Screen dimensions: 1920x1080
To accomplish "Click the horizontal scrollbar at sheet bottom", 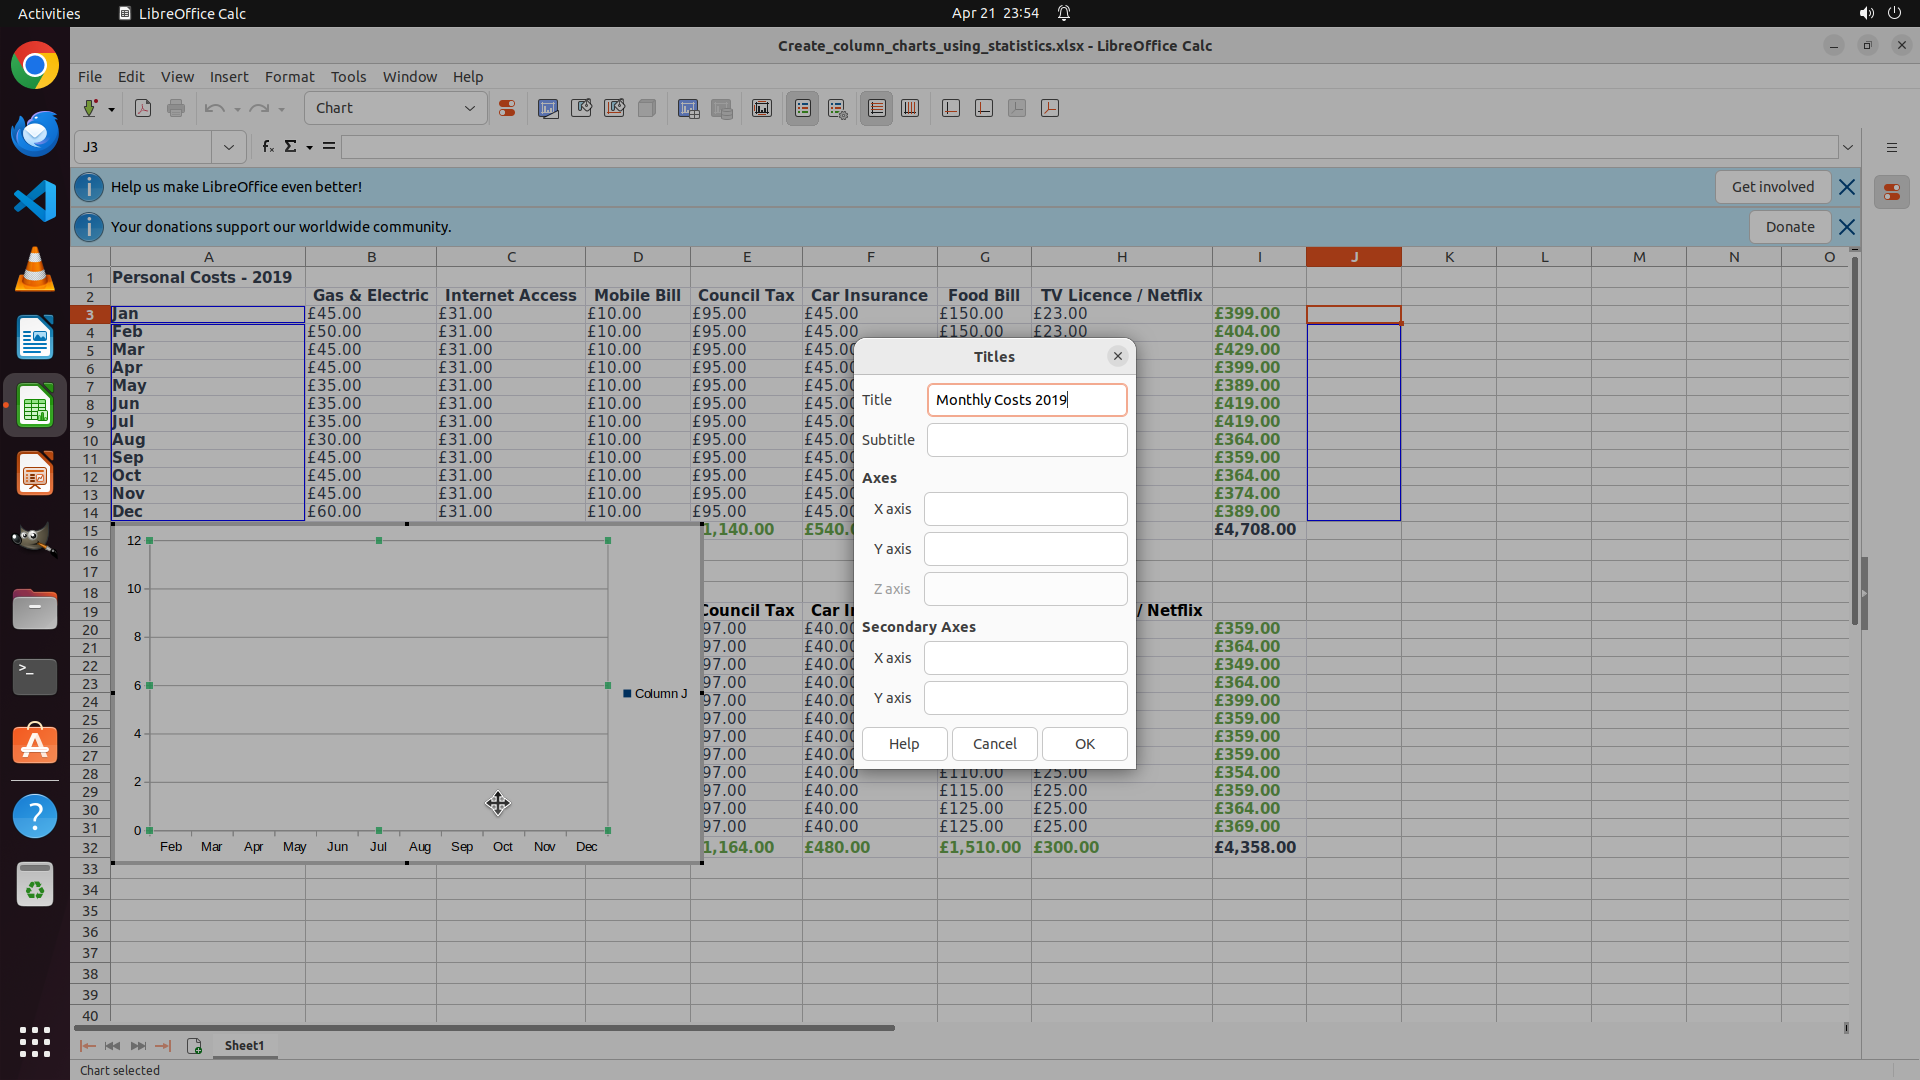I will coord(484,1027).
